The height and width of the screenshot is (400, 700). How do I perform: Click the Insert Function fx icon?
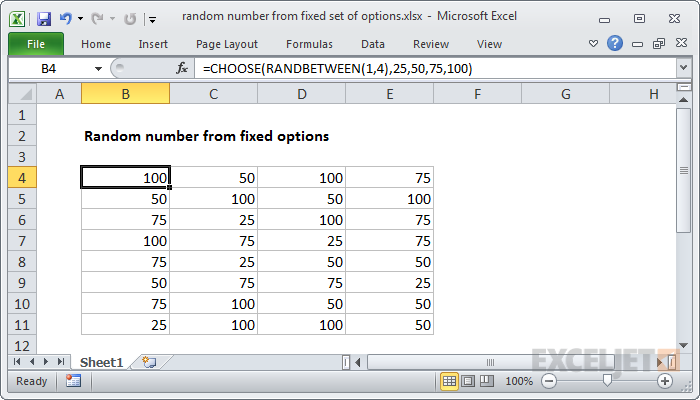click(183, 68)
